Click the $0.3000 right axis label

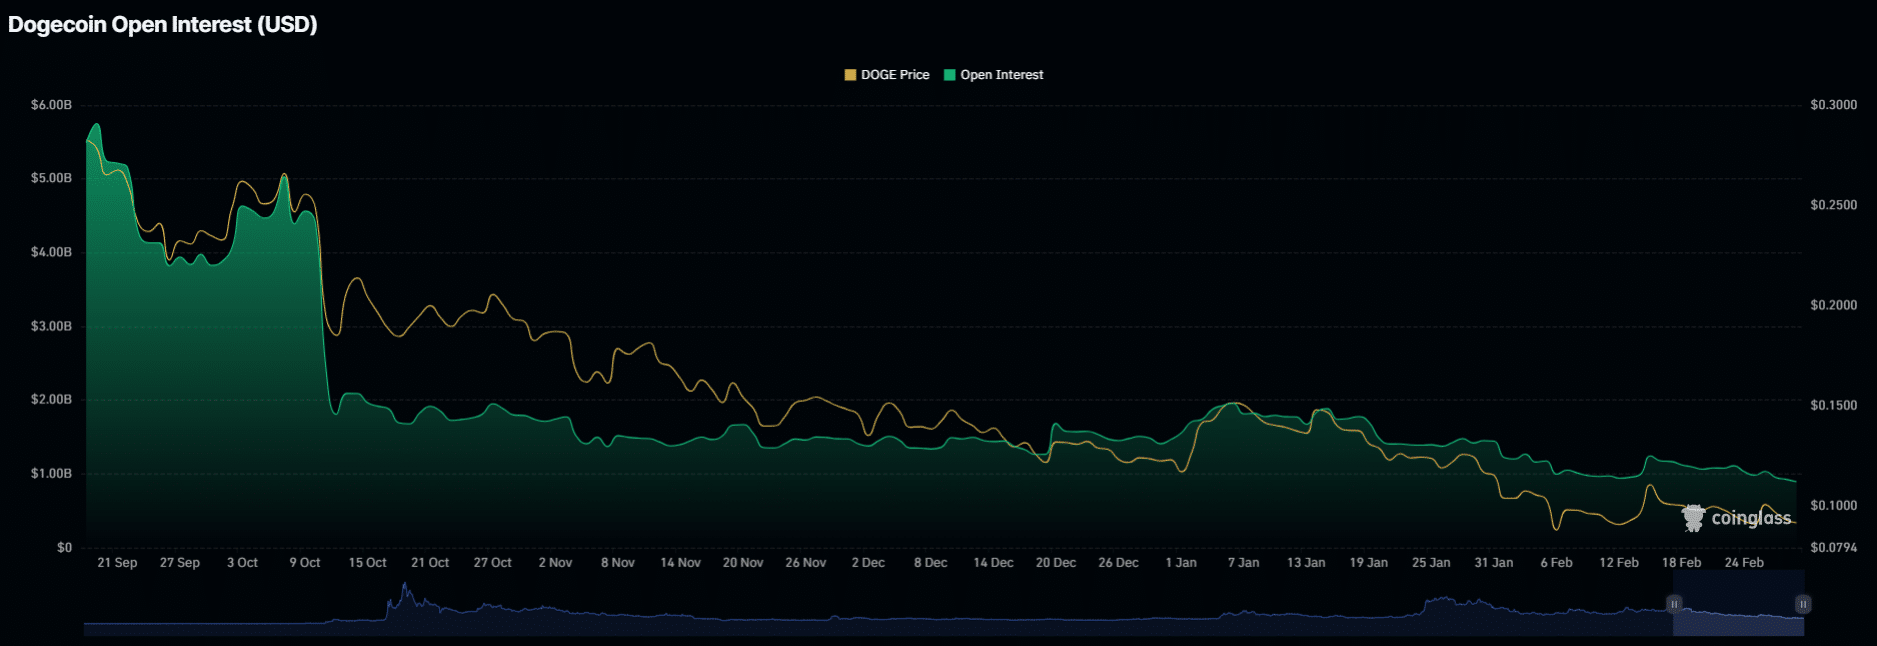point(1833,105)
